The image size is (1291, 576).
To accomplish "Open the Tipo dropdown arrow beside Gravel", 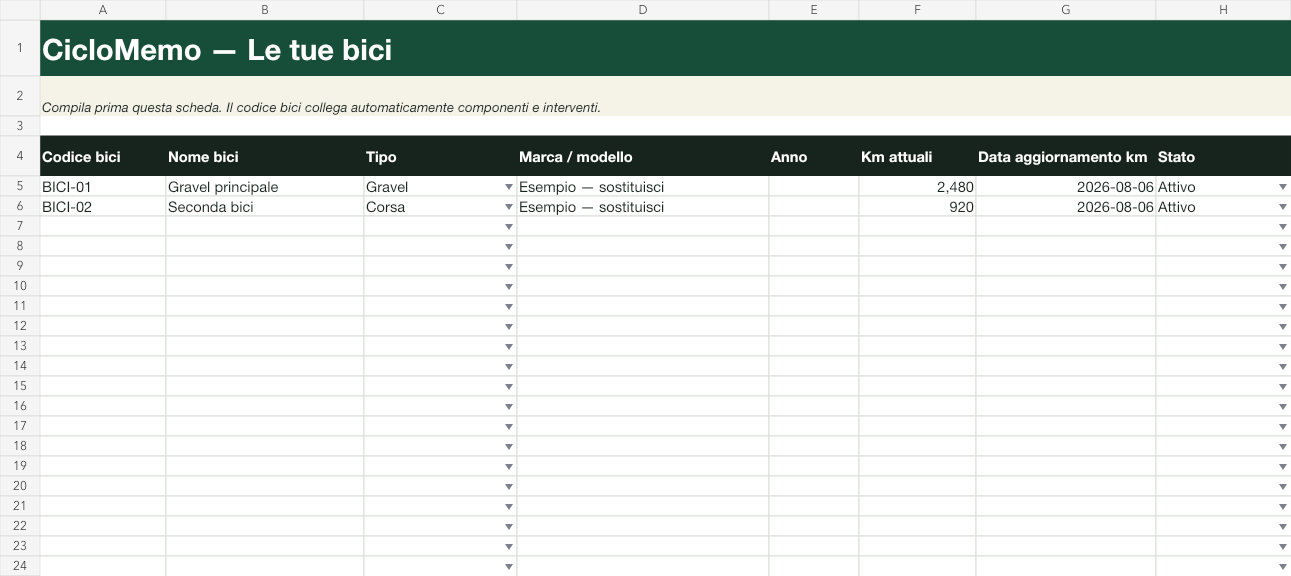I will coord(509,187).
